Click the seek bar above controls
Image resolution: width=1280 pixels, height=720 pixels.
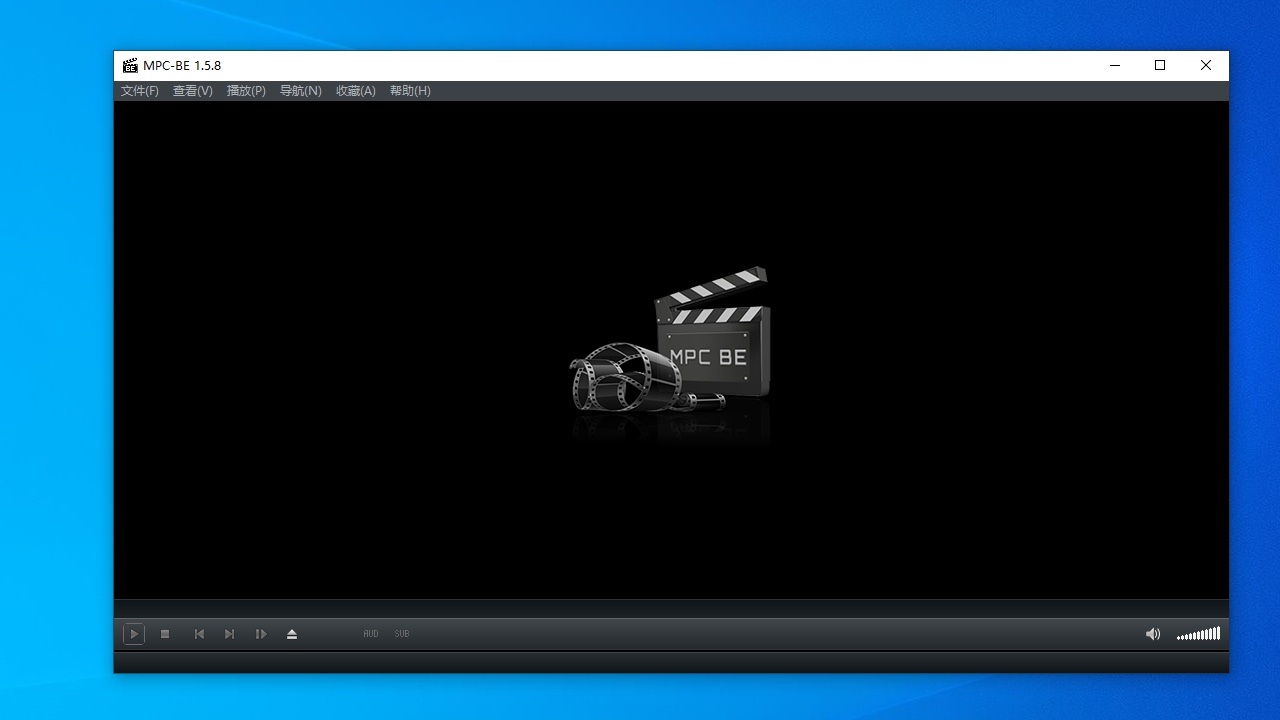point(671,609)
